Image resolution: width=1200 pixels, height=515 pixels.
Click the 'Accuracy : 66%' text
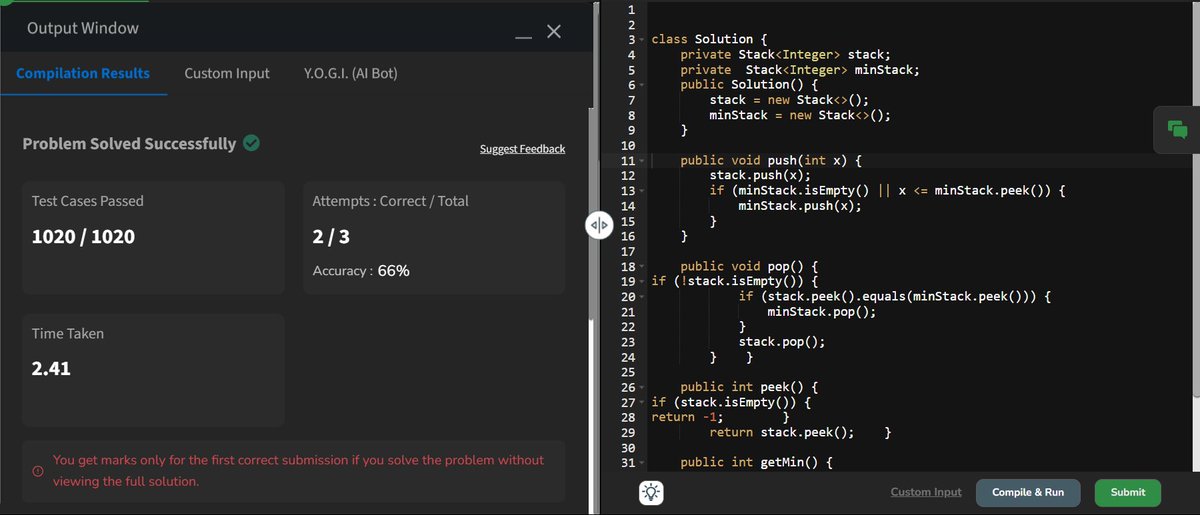[361, 271]
